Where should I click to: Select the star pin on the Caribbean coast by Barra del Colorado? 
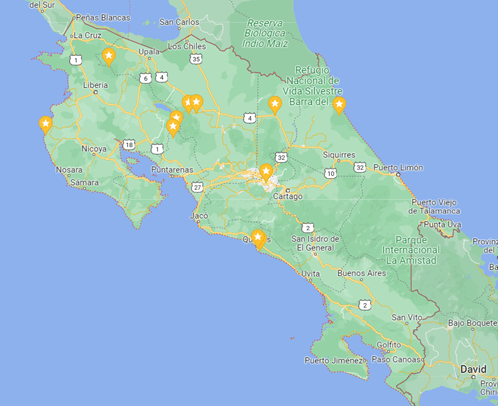339,106
